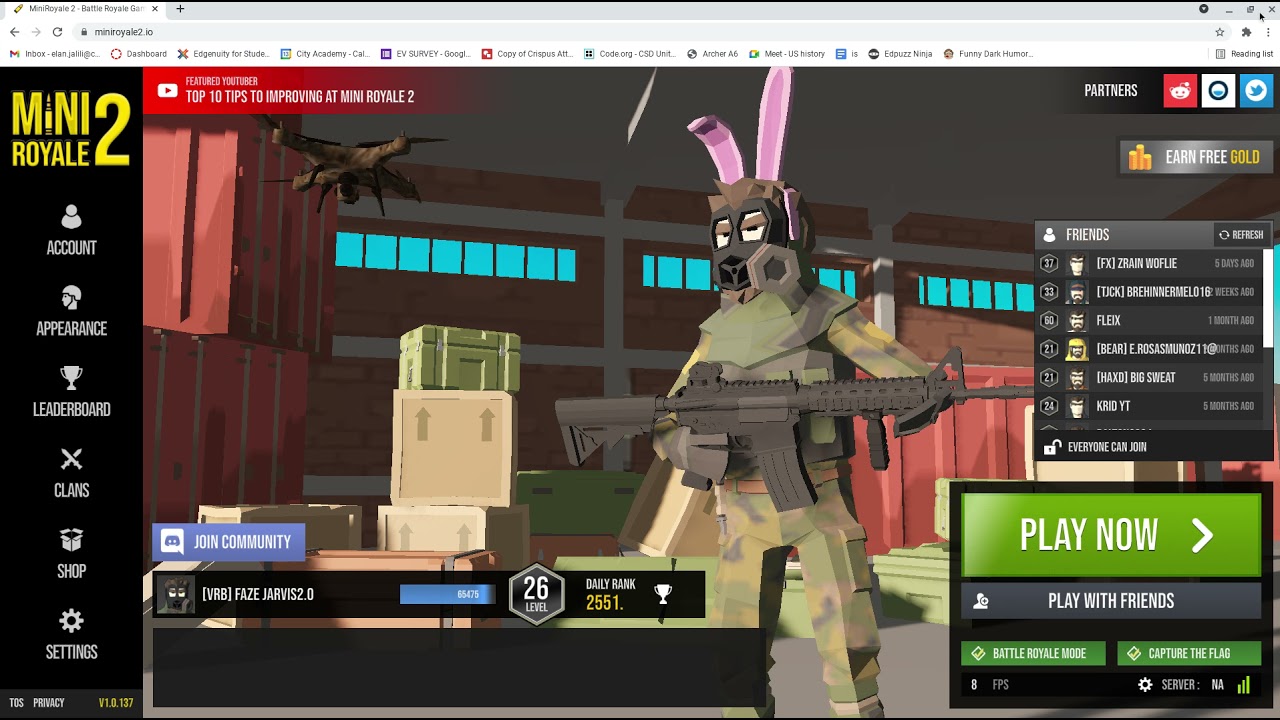Click the green connection signal bars
The width and height of the screenshot is (1280, 720).
pos(1244,685)
